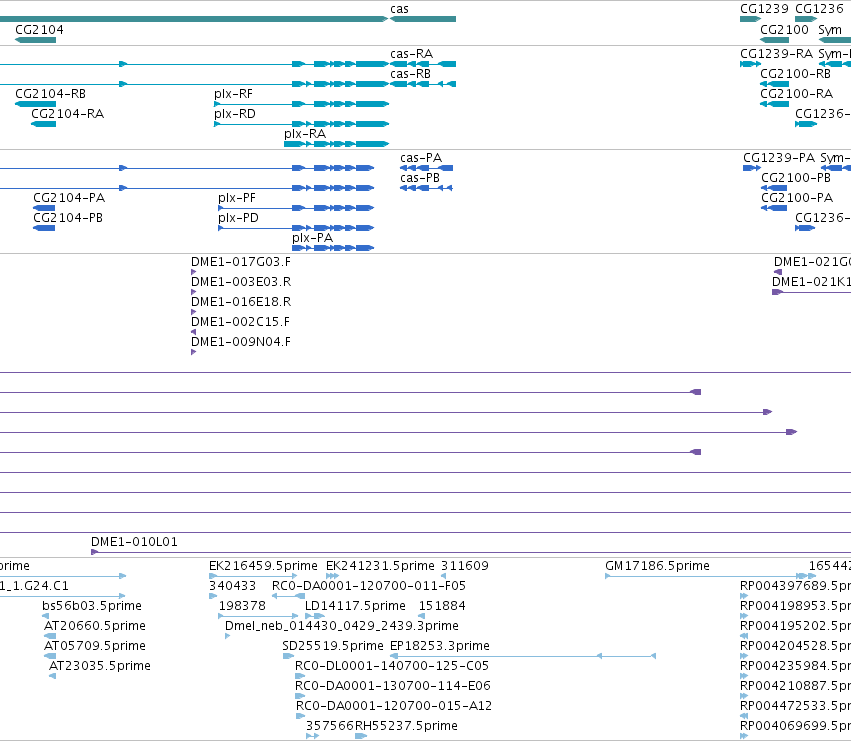851x741 pixels.
Task: Open the 'RC0-DL0001-140700-125-C05' label
Action: coord(392,666)
